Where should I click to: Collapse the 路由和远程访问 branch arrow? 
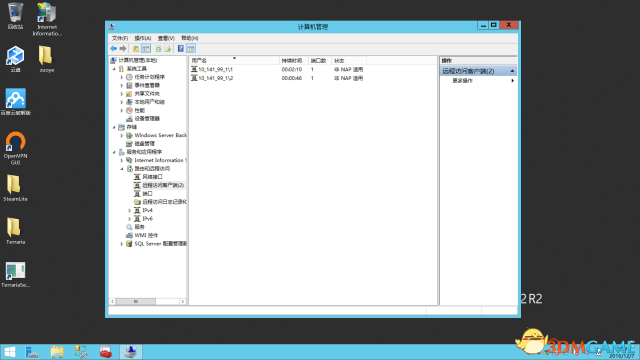coord(122,169)
